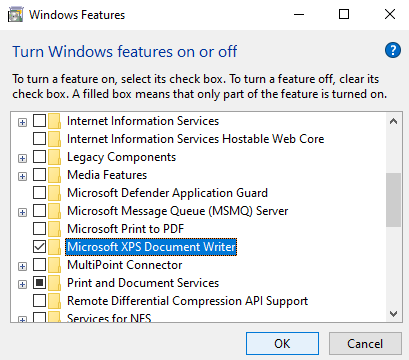Select the Legacy Components label
Image resolution: width=409 pixels, height=360 pixels.
click(122, 157)
